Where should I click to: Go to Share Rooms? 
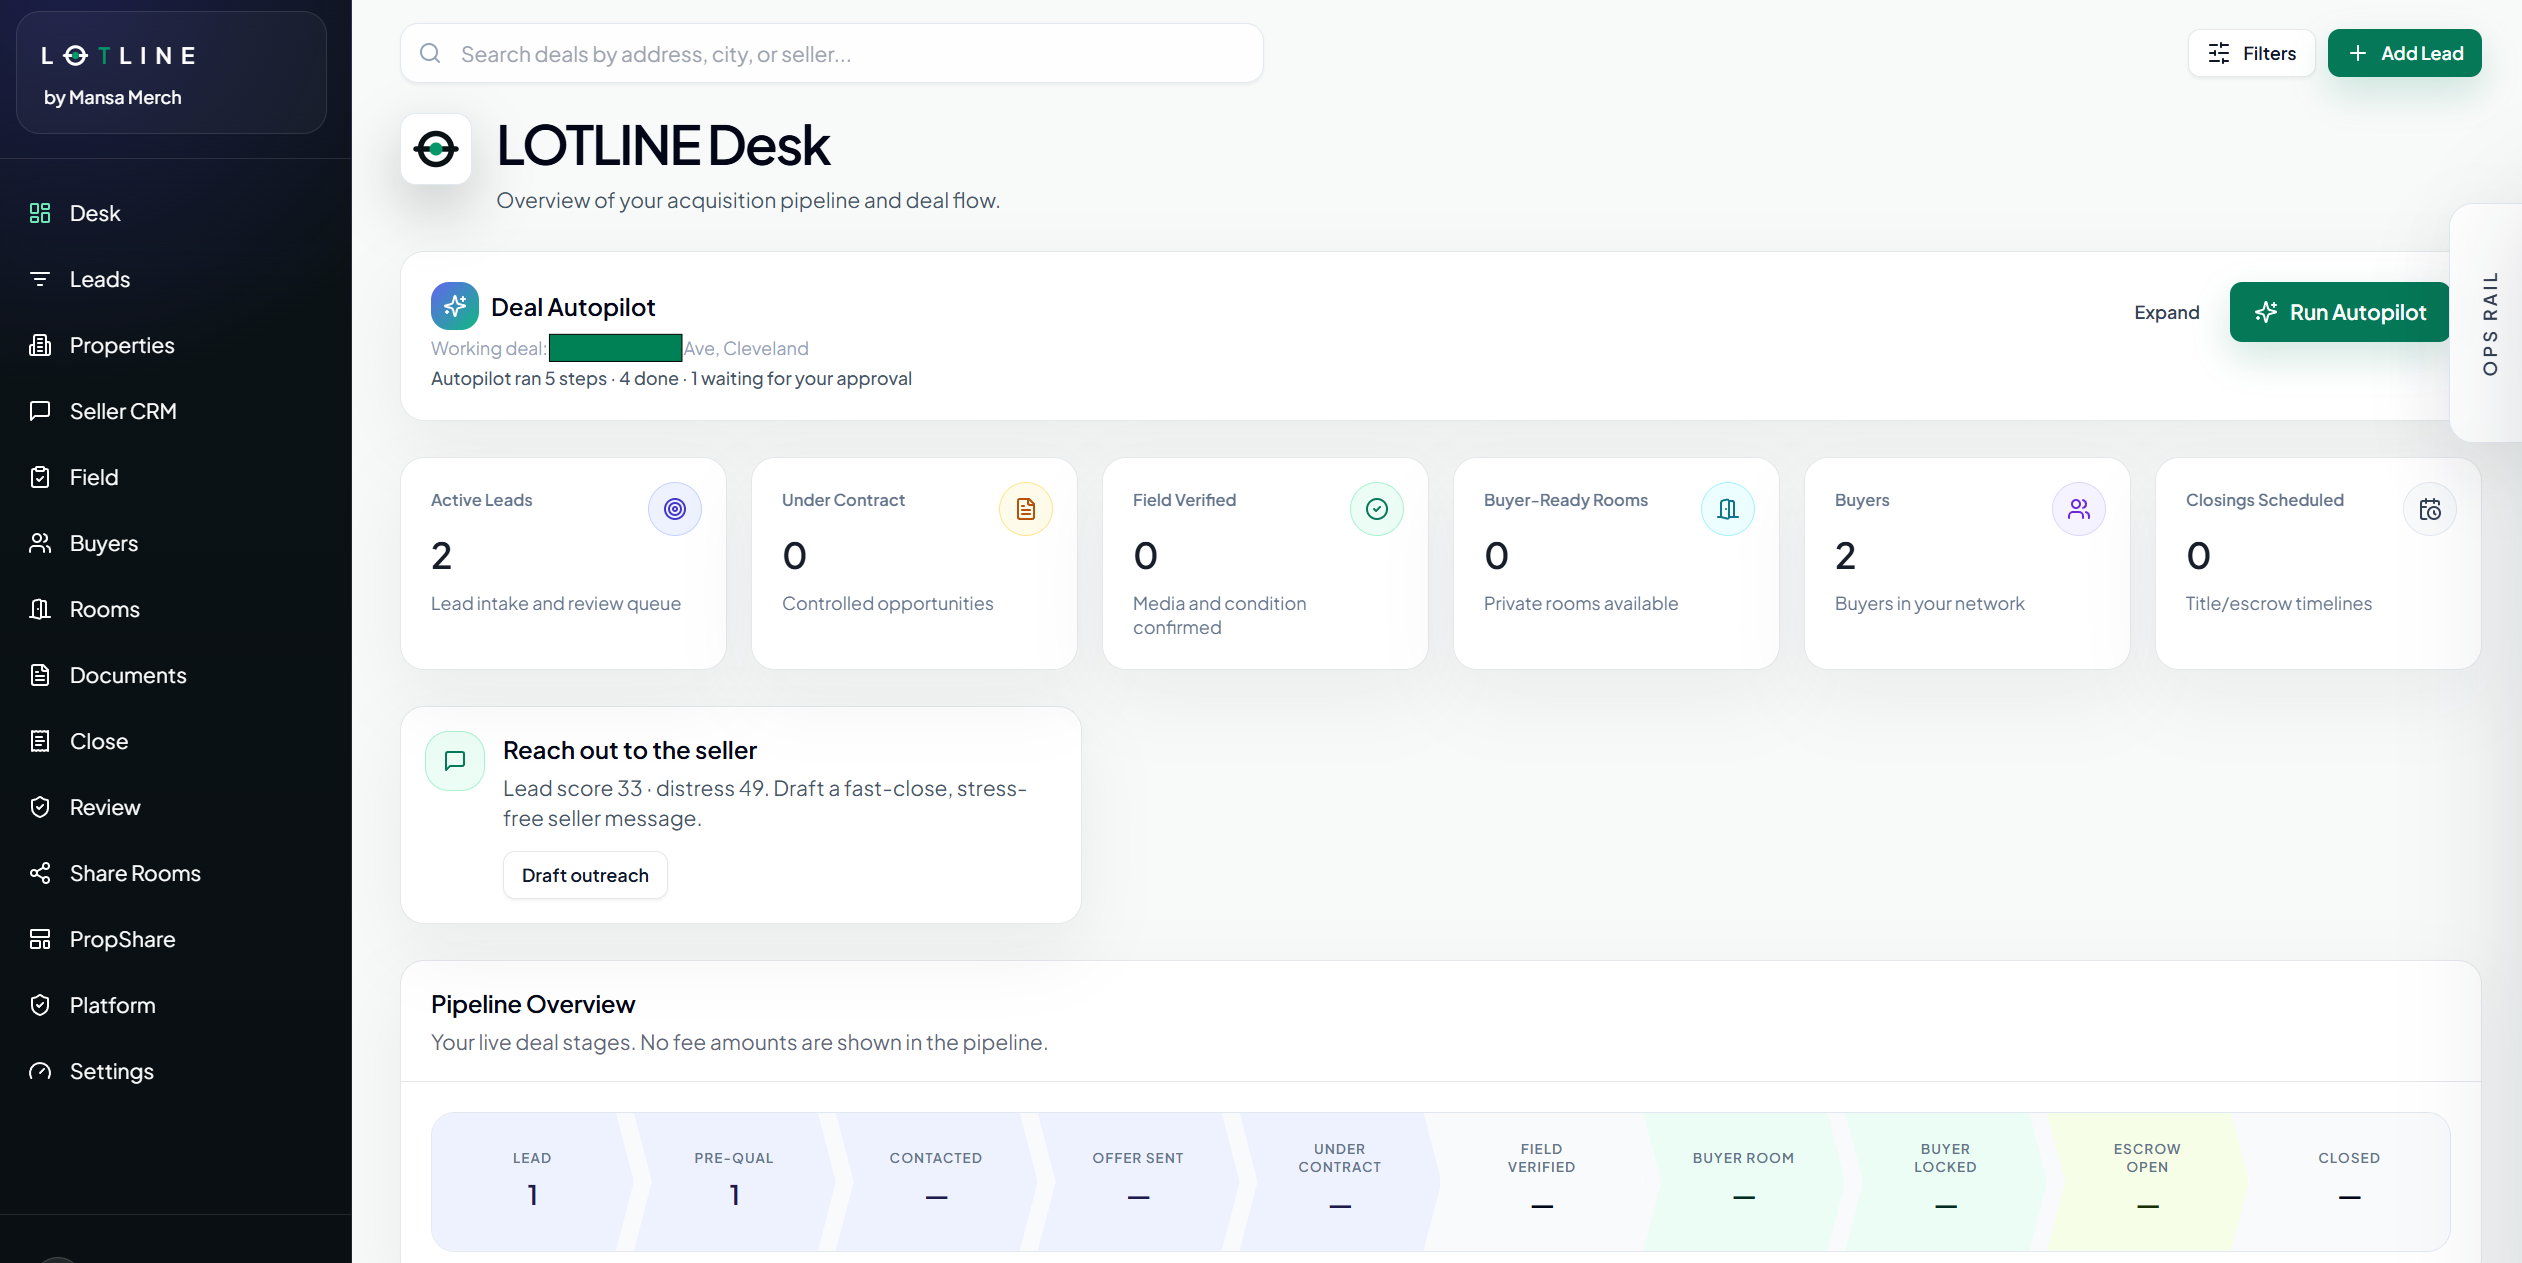coord(135,873)
